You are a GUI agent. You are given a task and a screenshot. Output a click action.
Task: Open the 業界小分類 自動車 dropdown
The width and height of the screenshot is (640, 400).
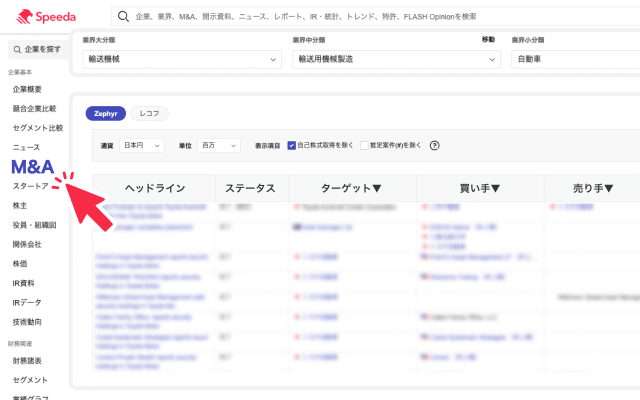(x=576, y=59)
